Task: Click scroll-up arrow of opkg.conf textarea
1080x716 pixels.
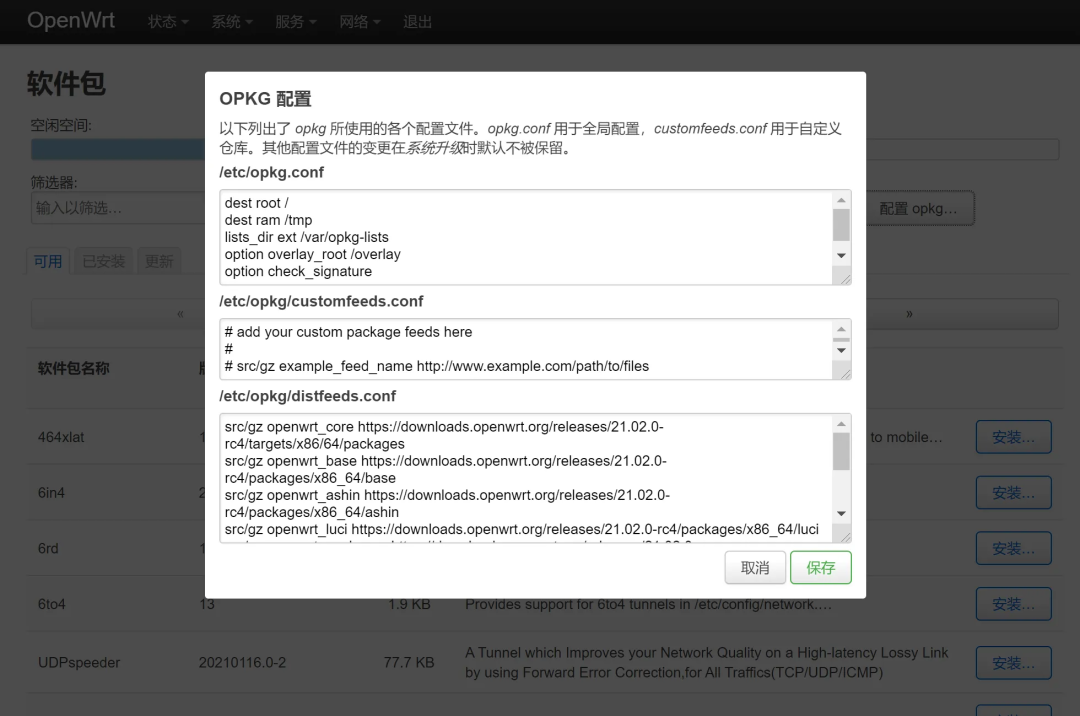Action: coord(841,200)
